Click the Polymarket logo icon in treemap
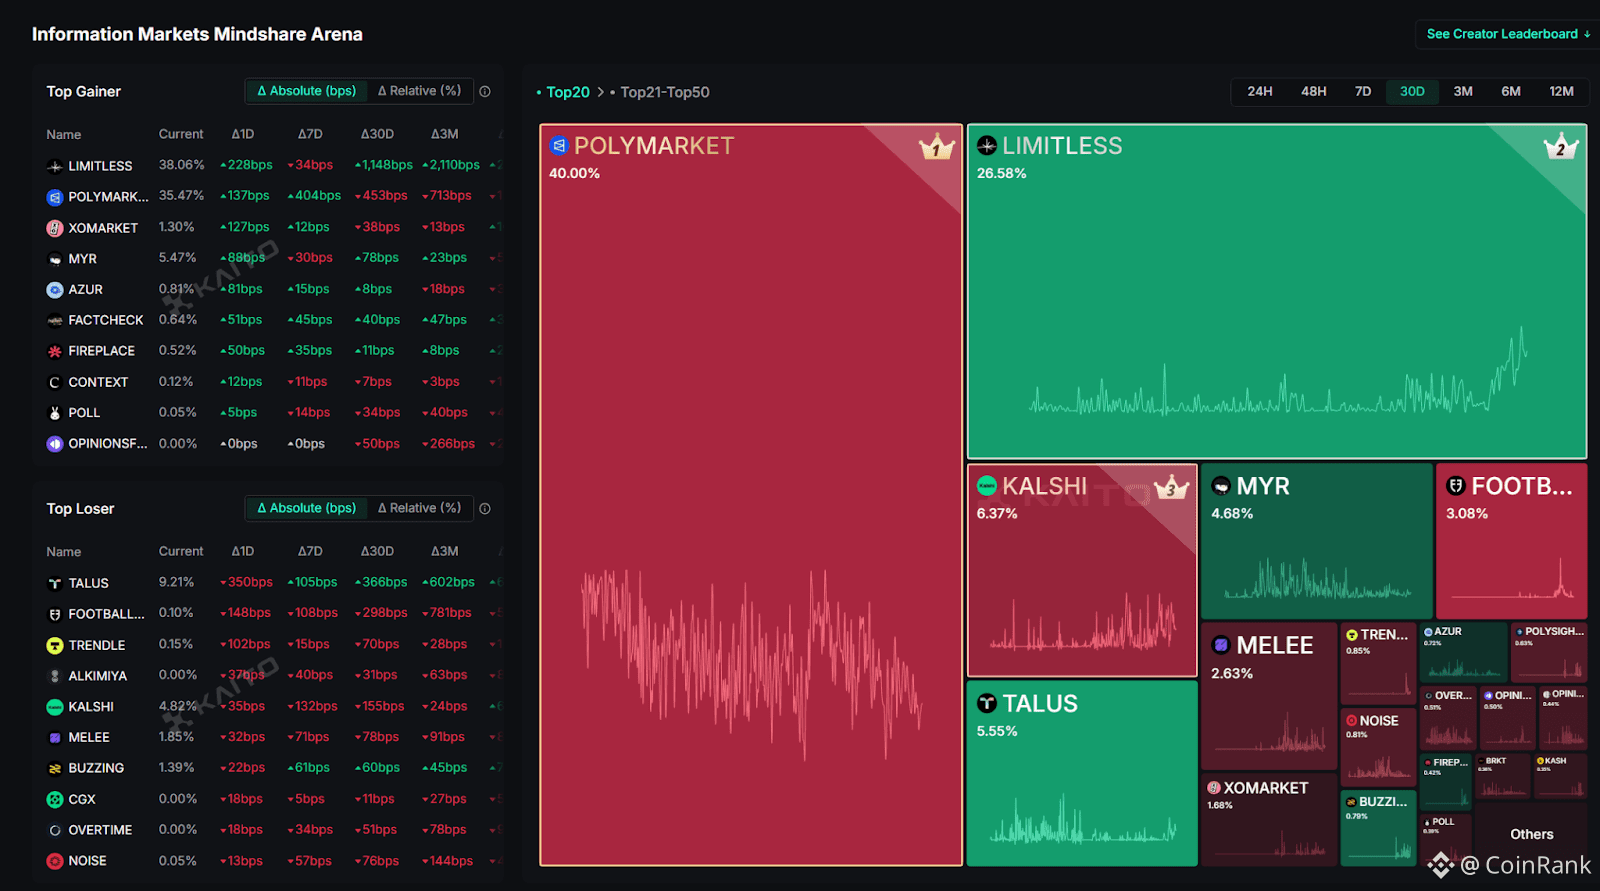The width and height of the screenshot is (1600, 891). (559, 146)
